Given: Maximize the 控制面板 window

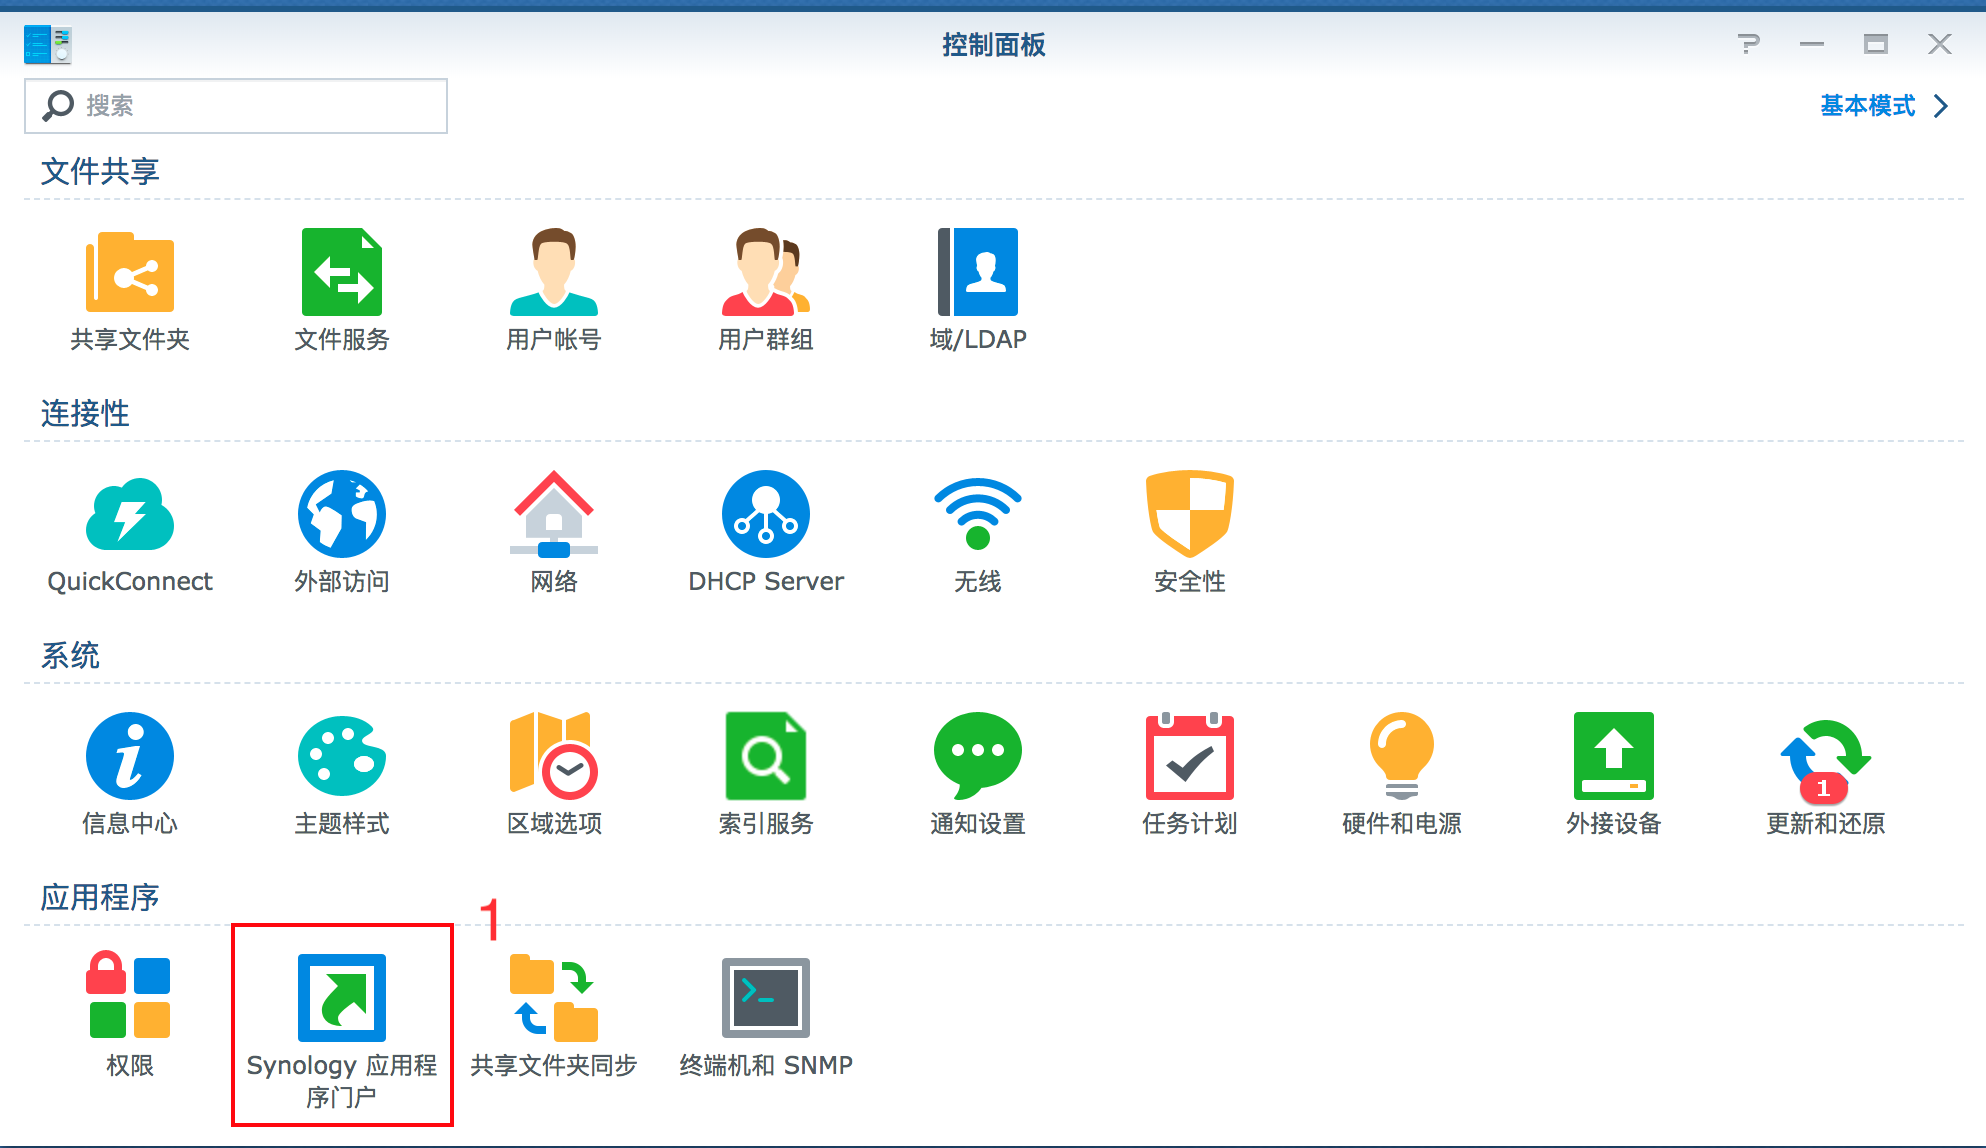Looking at the screenshot, I should coord(1876,44).
